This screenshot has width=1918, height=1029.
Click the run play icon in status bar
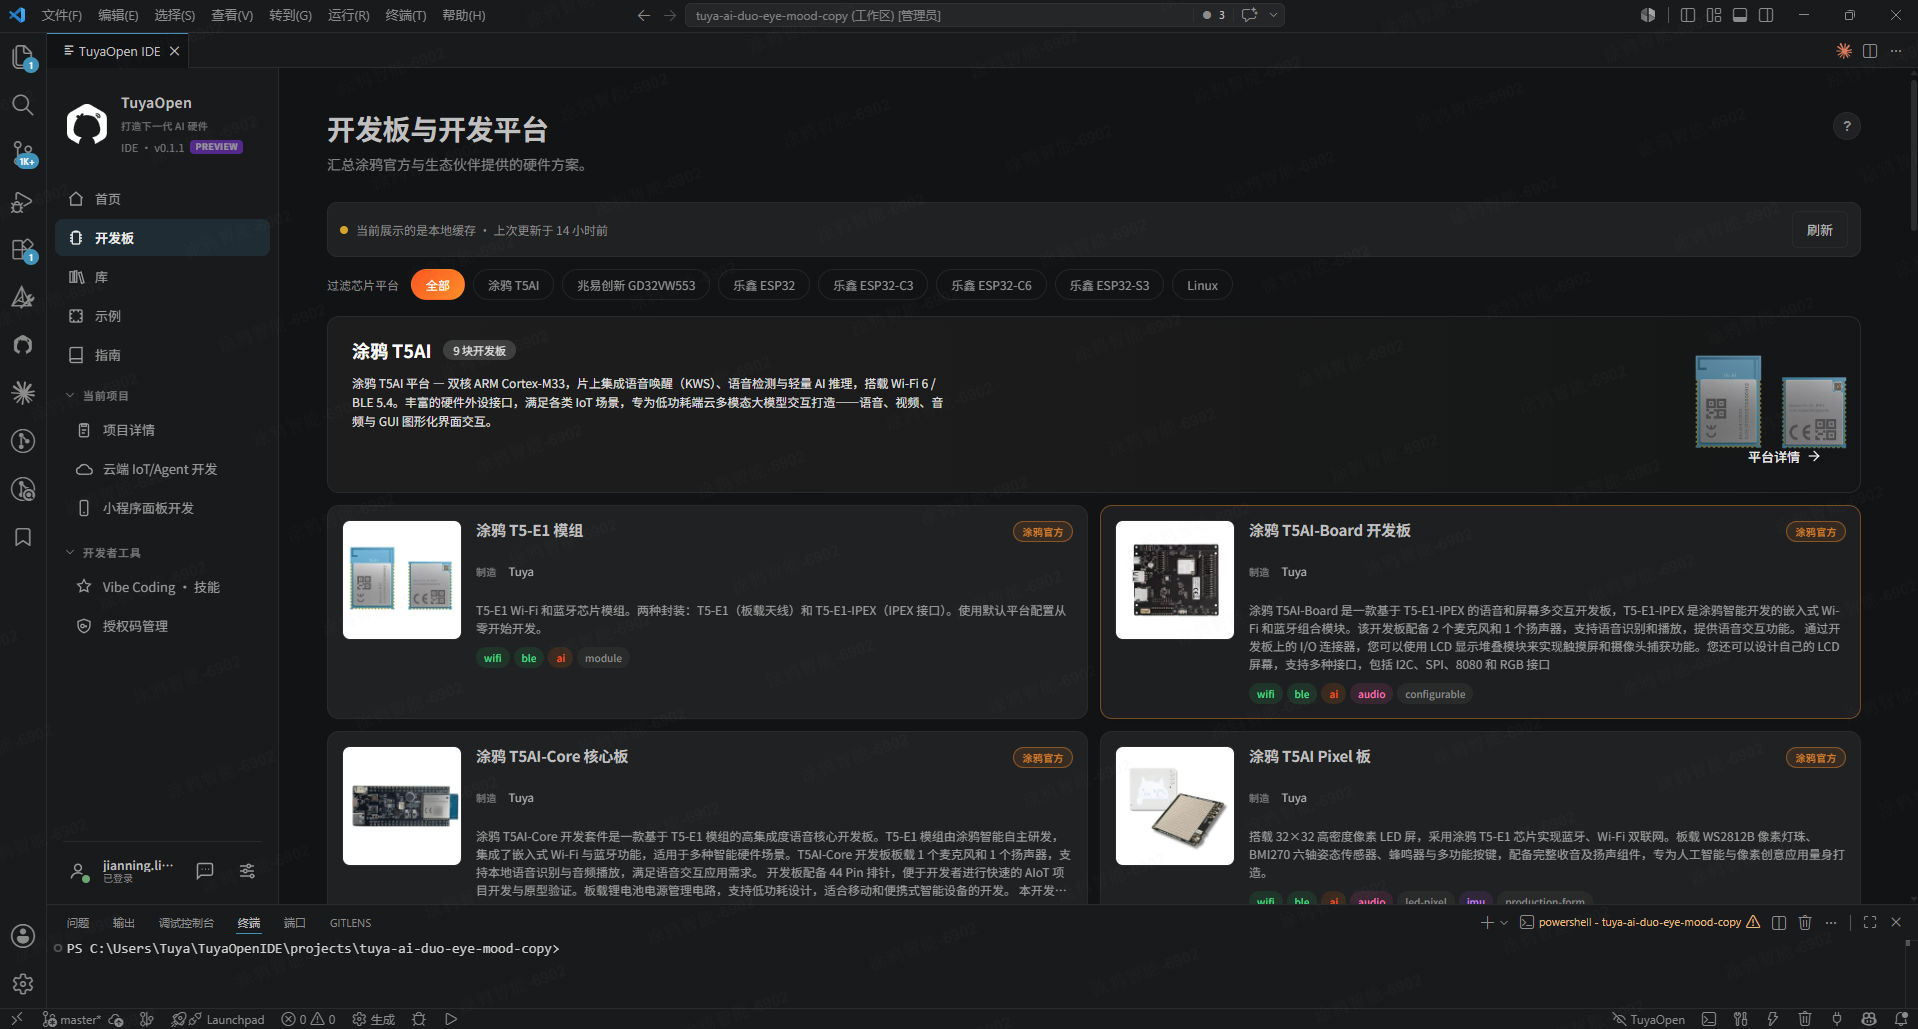coord(451,1019)
